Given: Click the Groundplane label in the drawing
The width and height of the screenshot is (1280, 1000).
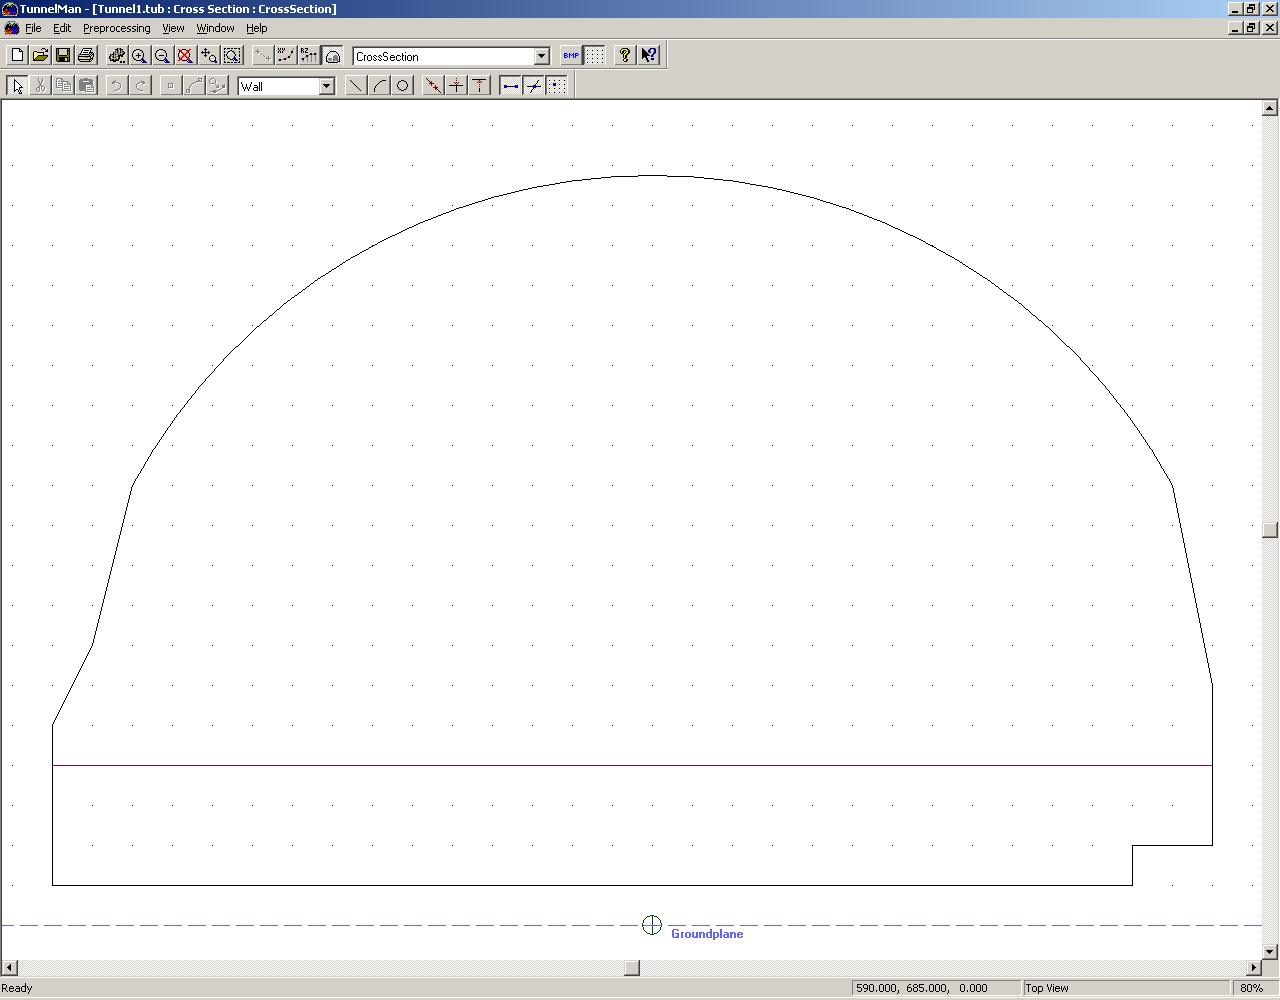Looking at the screenshot, I should [706, 934].
